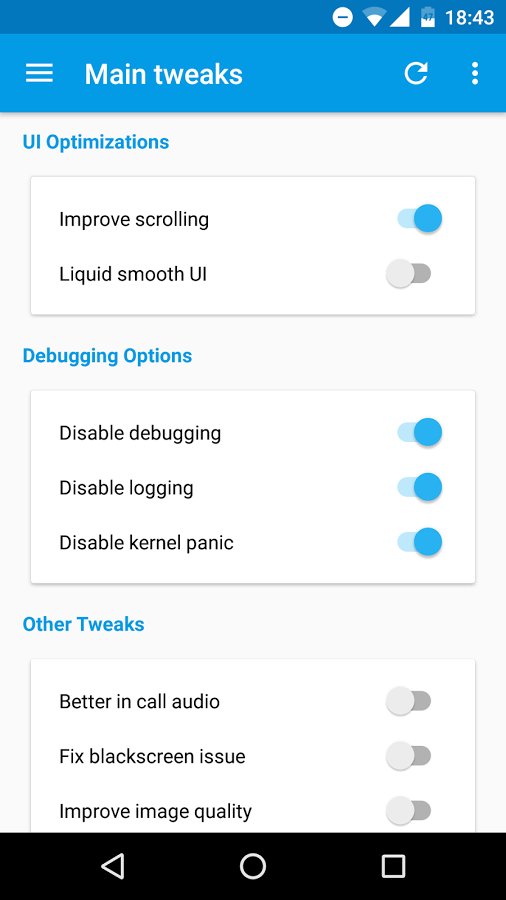
Task: Tap the recent apps square button
Action: [x=393, y=866]
